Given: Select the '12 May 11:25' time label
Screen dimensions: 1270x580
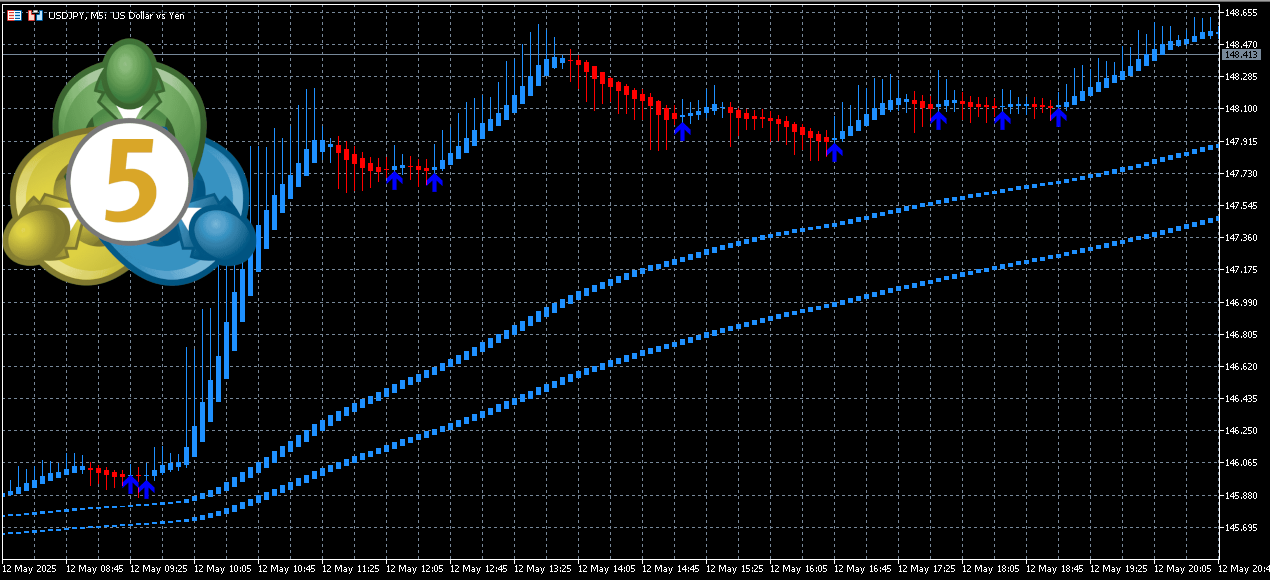Looking at the screenshot, I should click(351, 569).
